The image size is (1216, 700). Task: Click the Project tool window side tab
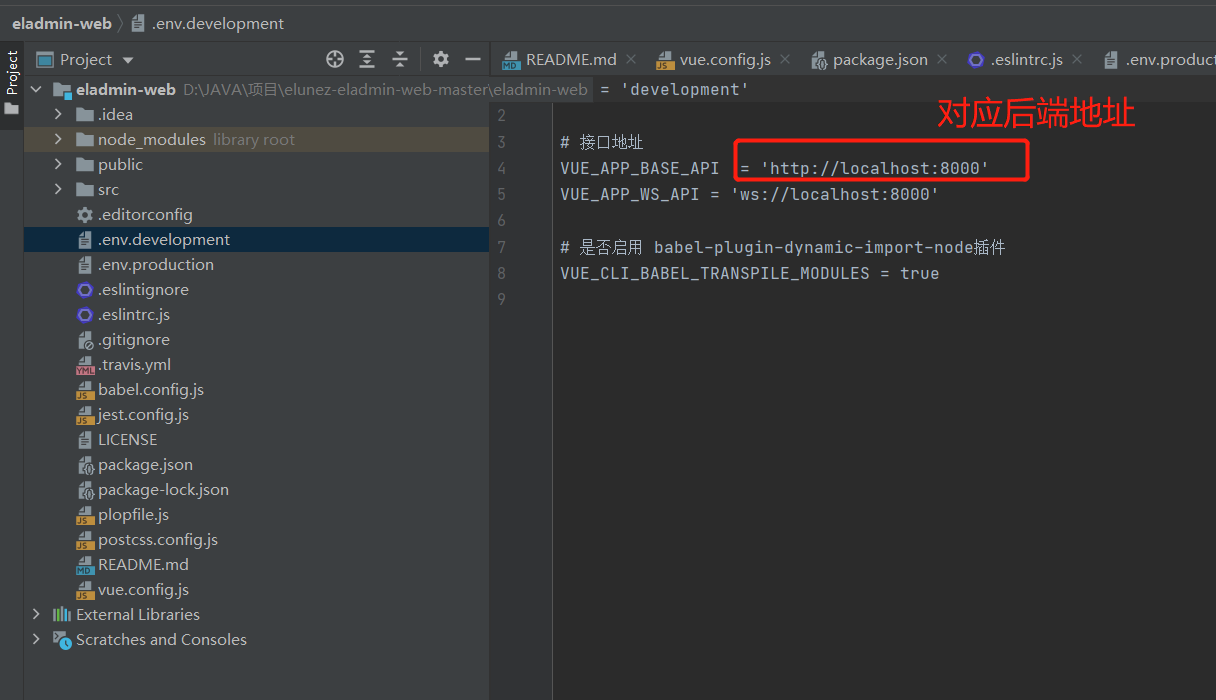pyautogui.click(x=12, y=83)
